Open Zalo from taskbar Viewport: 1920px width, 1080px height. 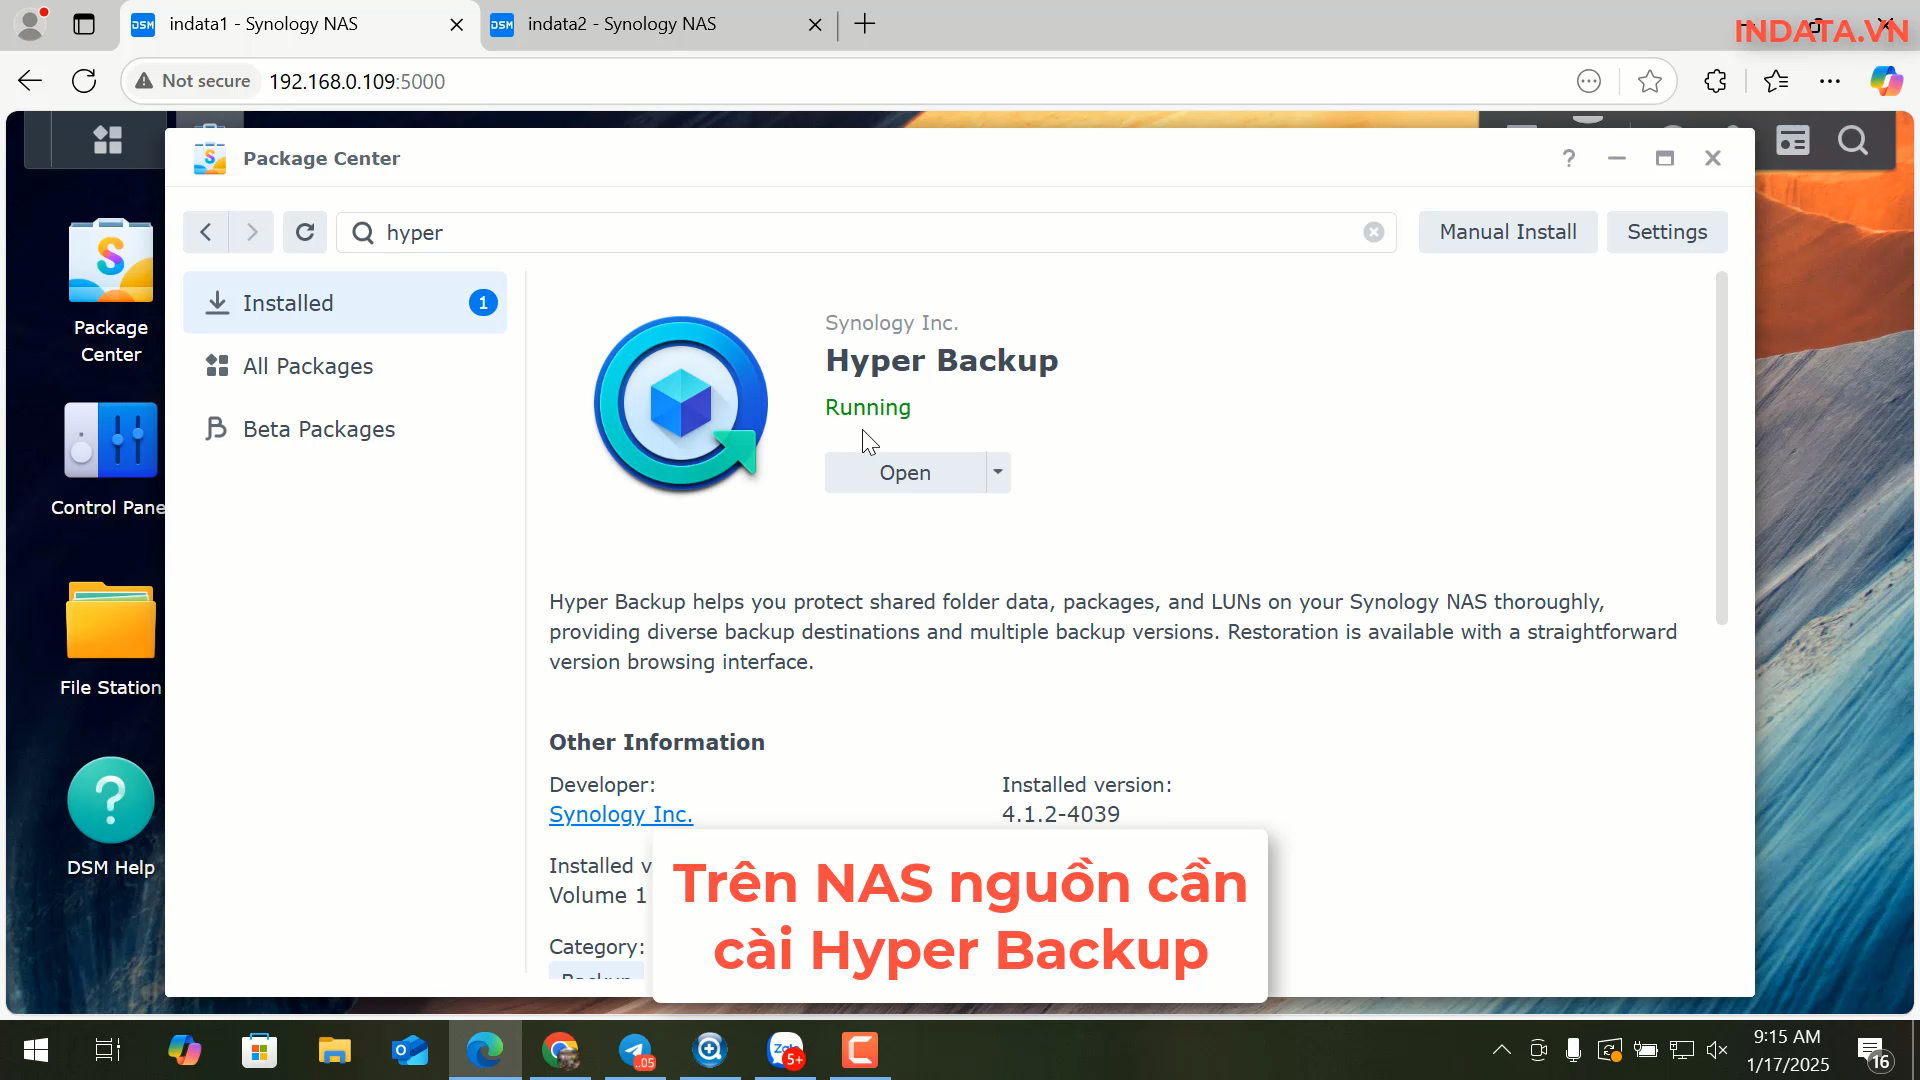[786, 1050]
